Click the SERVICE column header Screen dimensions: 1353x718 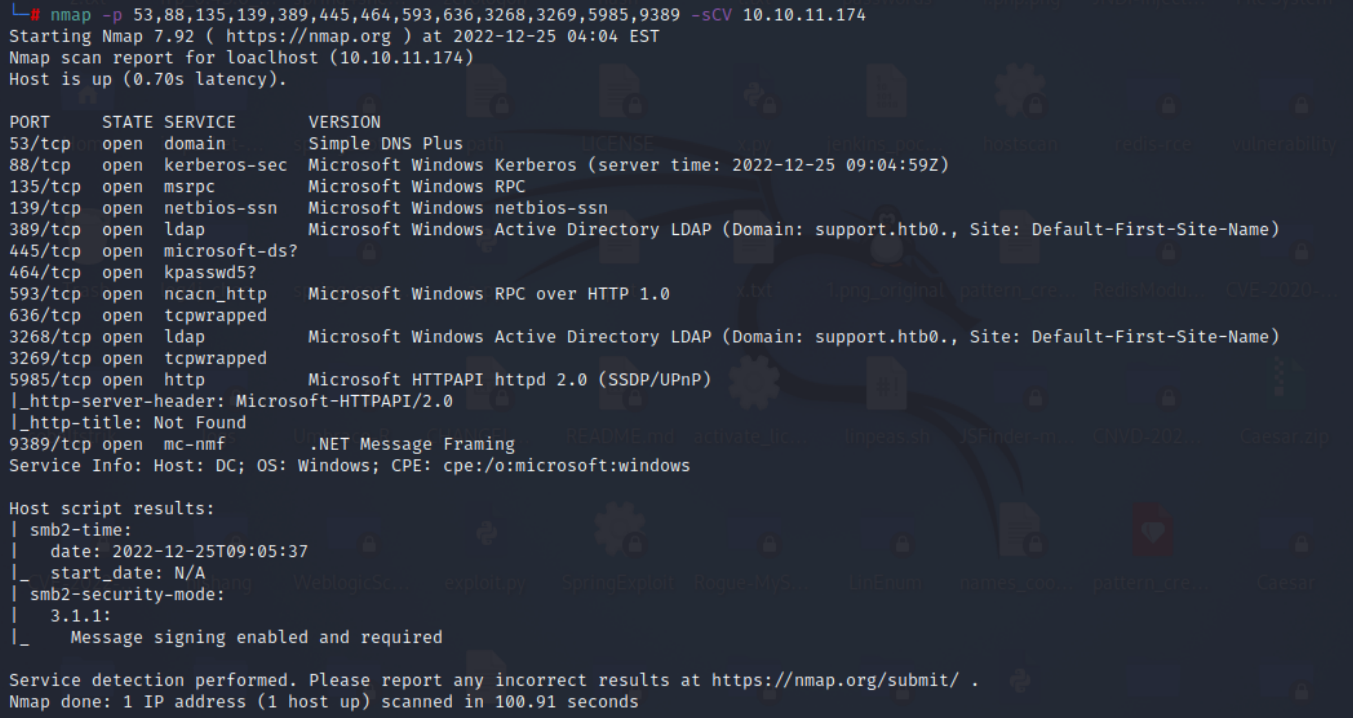(200, 122)
